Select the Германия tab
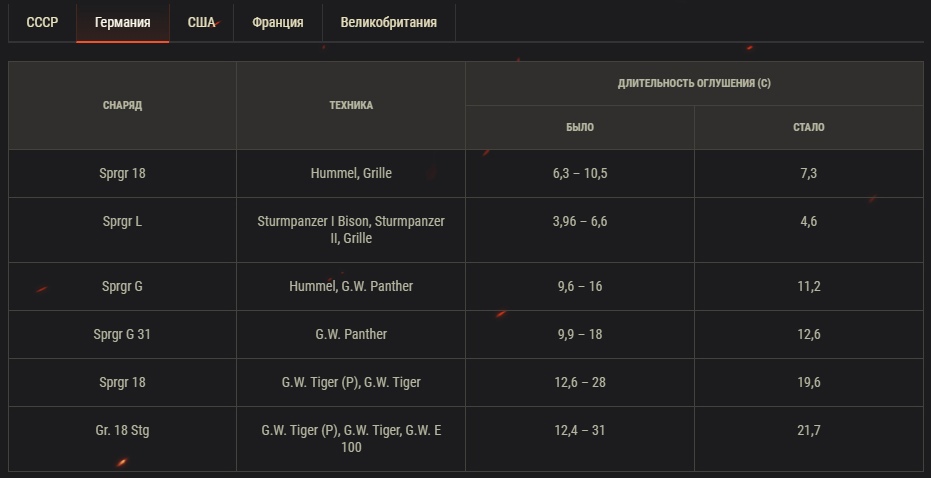 click(x=123, y=22)
